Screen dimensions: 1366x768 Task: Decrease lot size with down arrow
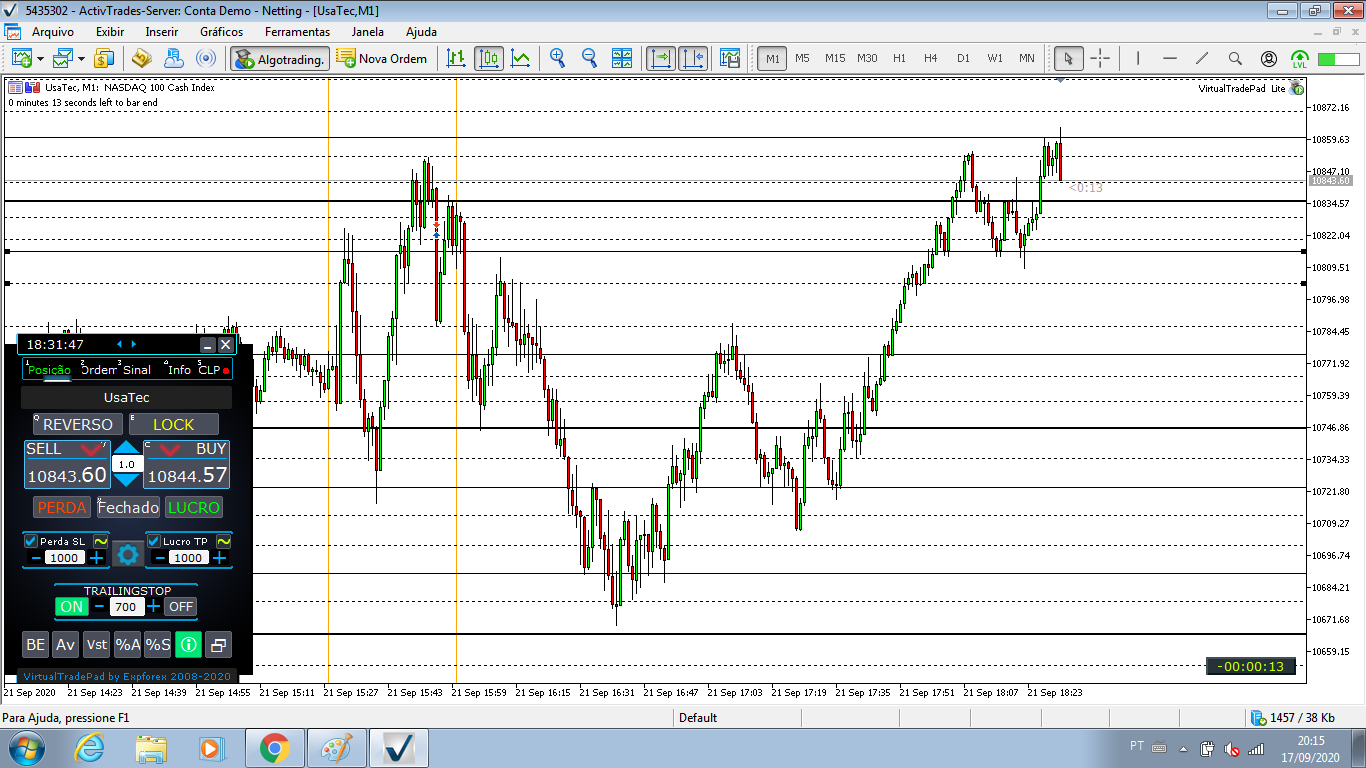(x=127, y=481)
